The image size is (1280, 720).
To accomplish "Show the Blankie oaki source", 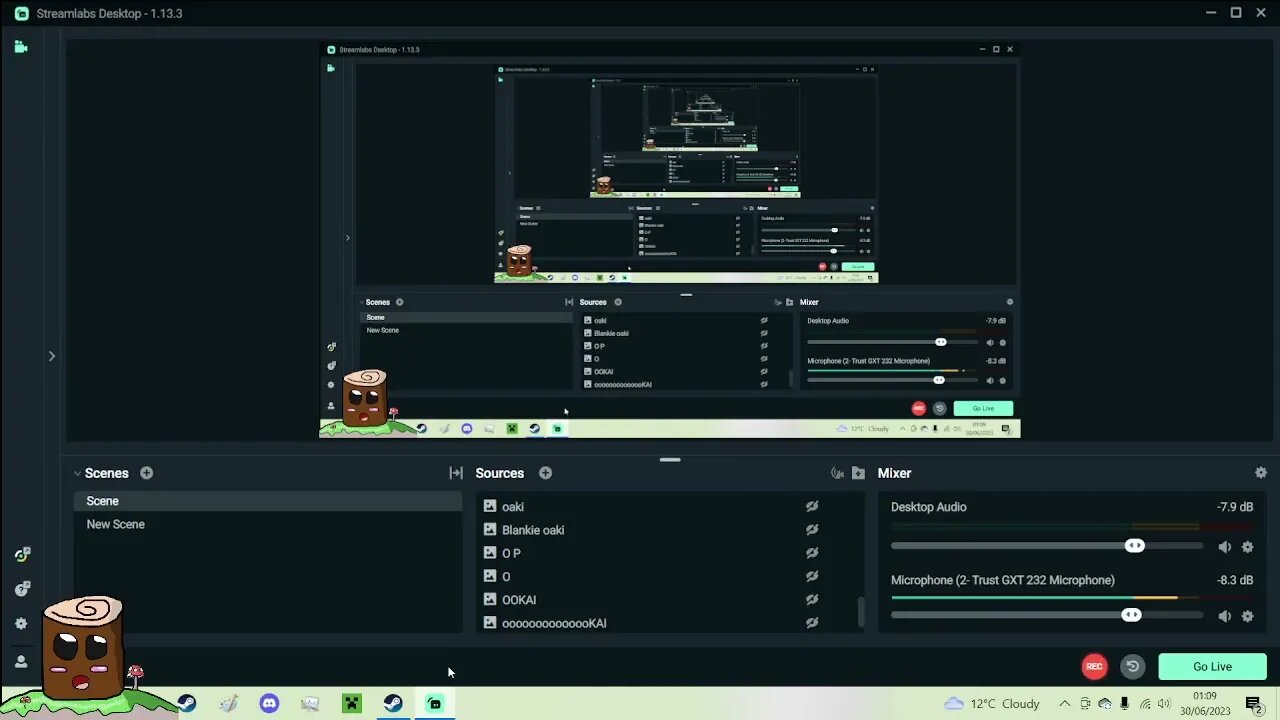I will 812,530.
